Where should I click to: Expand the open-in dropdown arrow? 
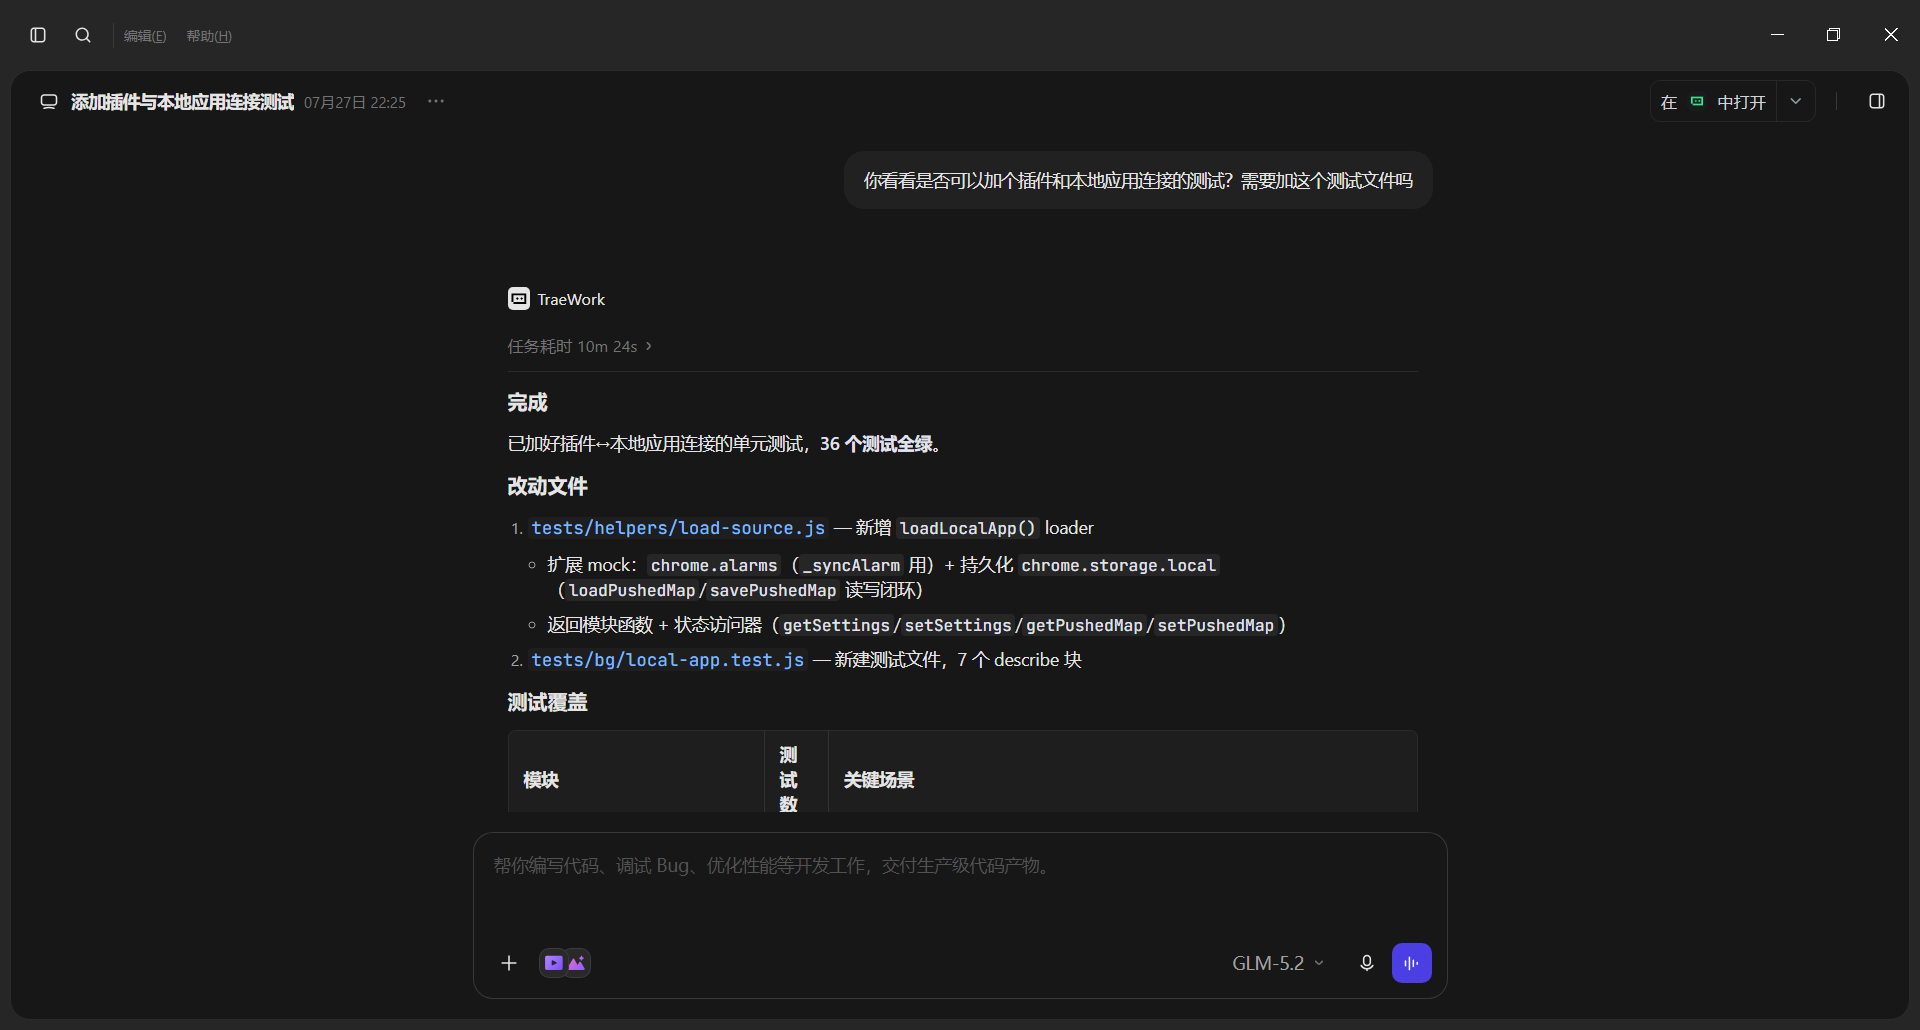click(1796, 102)
